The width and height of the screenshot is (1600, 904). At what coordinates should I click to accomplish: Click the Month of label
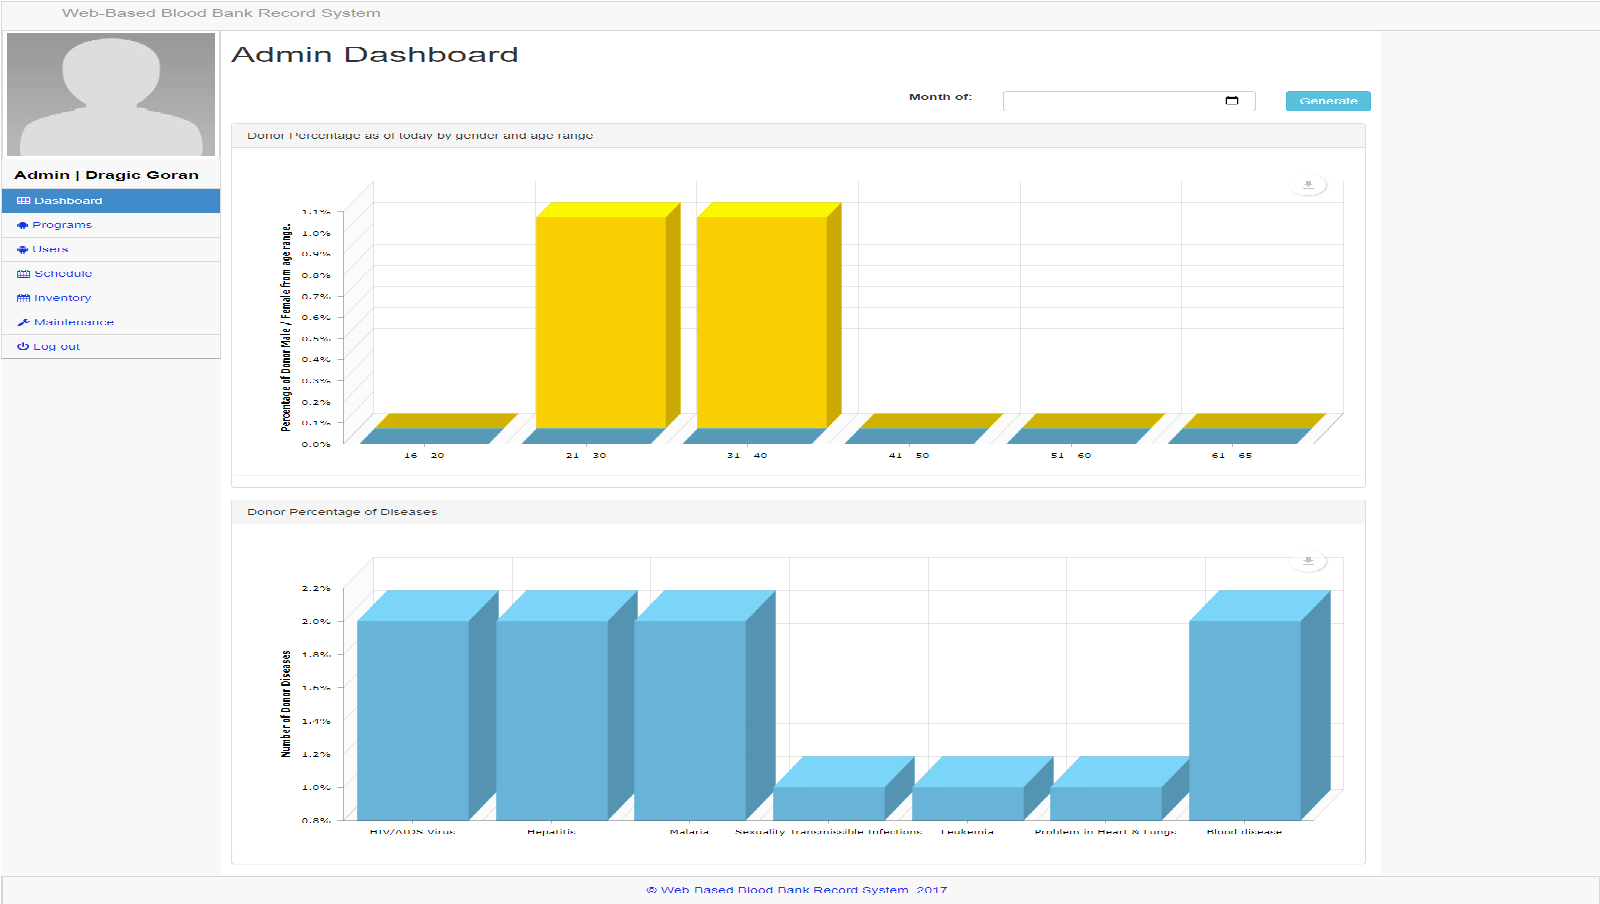[x=940, y=97]
